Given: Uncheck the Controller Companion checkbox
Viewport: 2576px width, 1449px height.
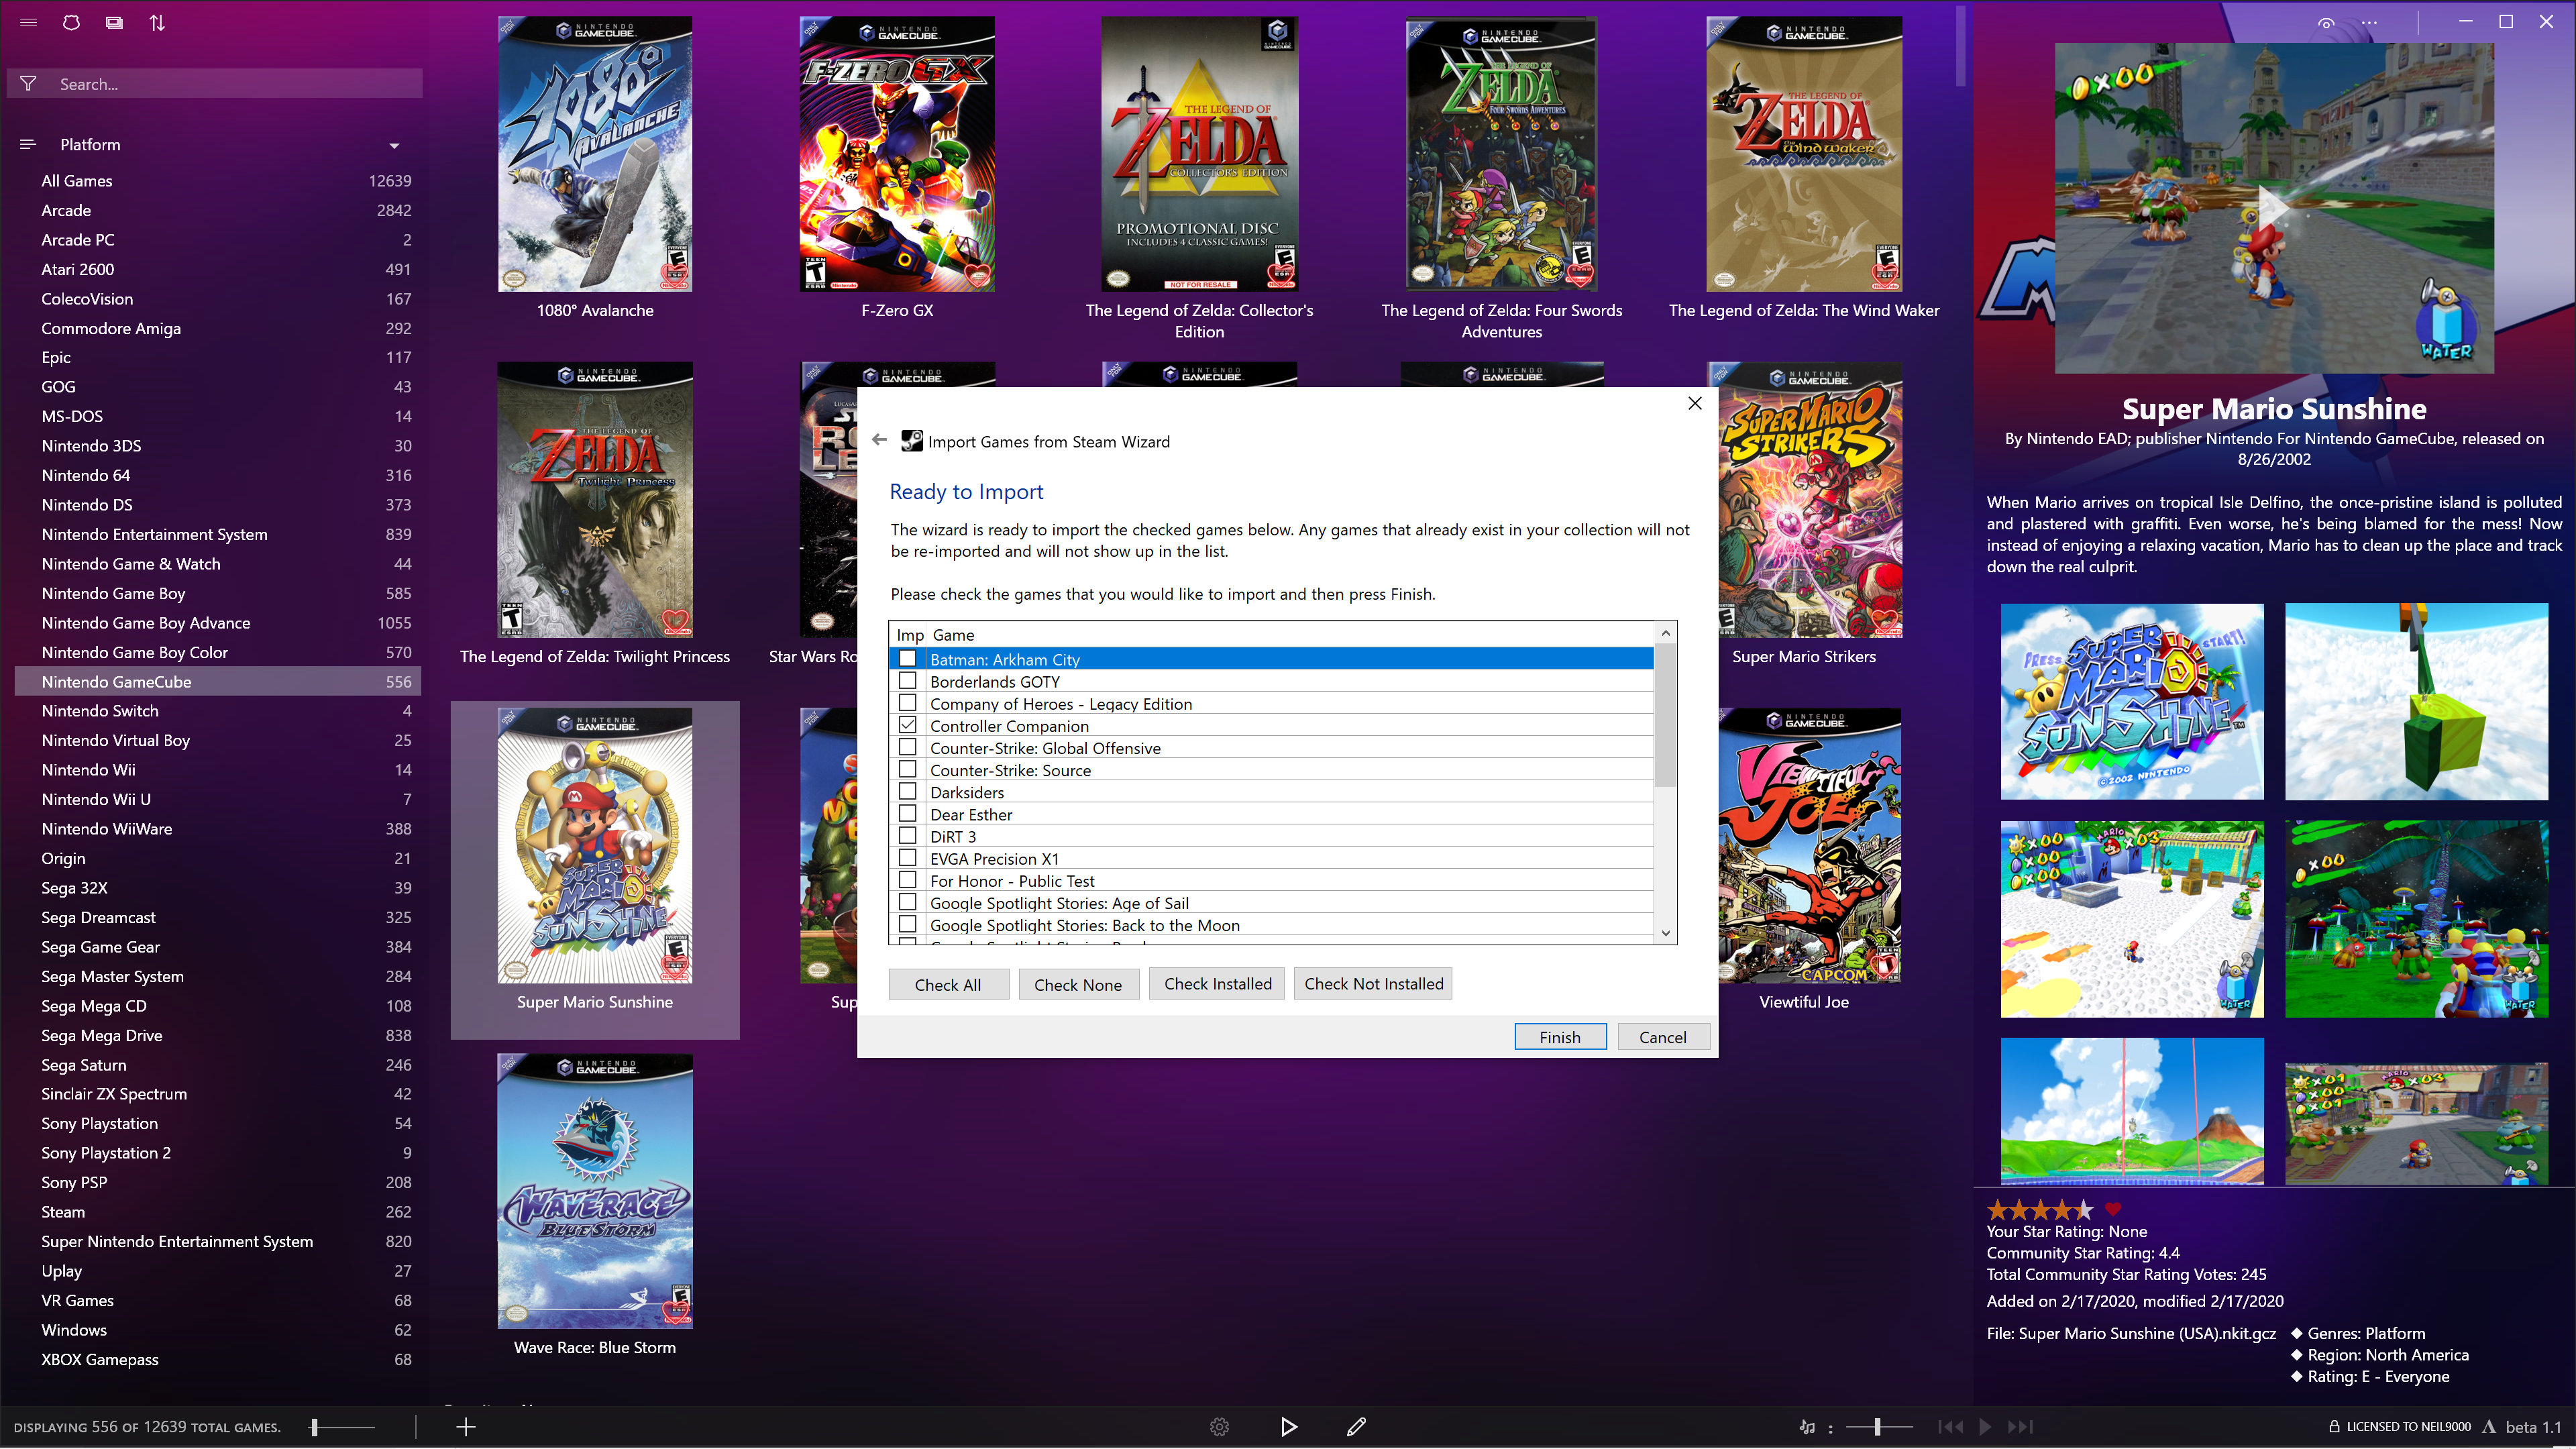Looking at the screenshot, I should [x=907, y=725].
